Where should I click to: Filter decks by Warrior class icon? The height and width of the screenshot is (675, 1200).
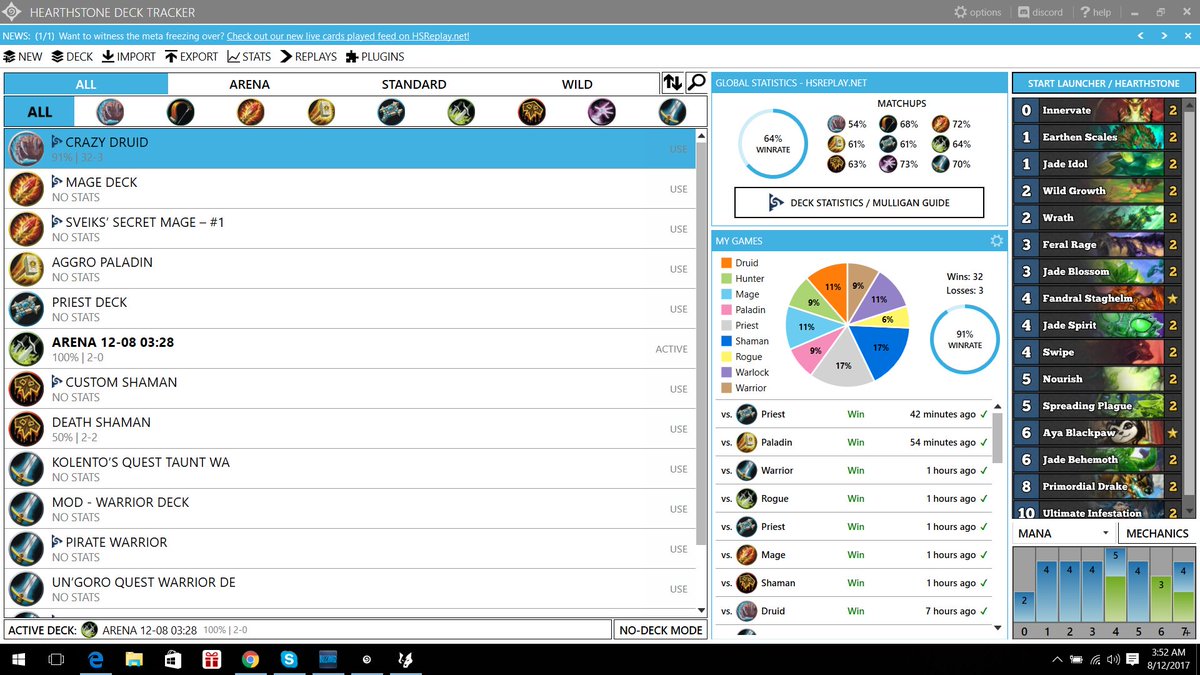[672, 111]
